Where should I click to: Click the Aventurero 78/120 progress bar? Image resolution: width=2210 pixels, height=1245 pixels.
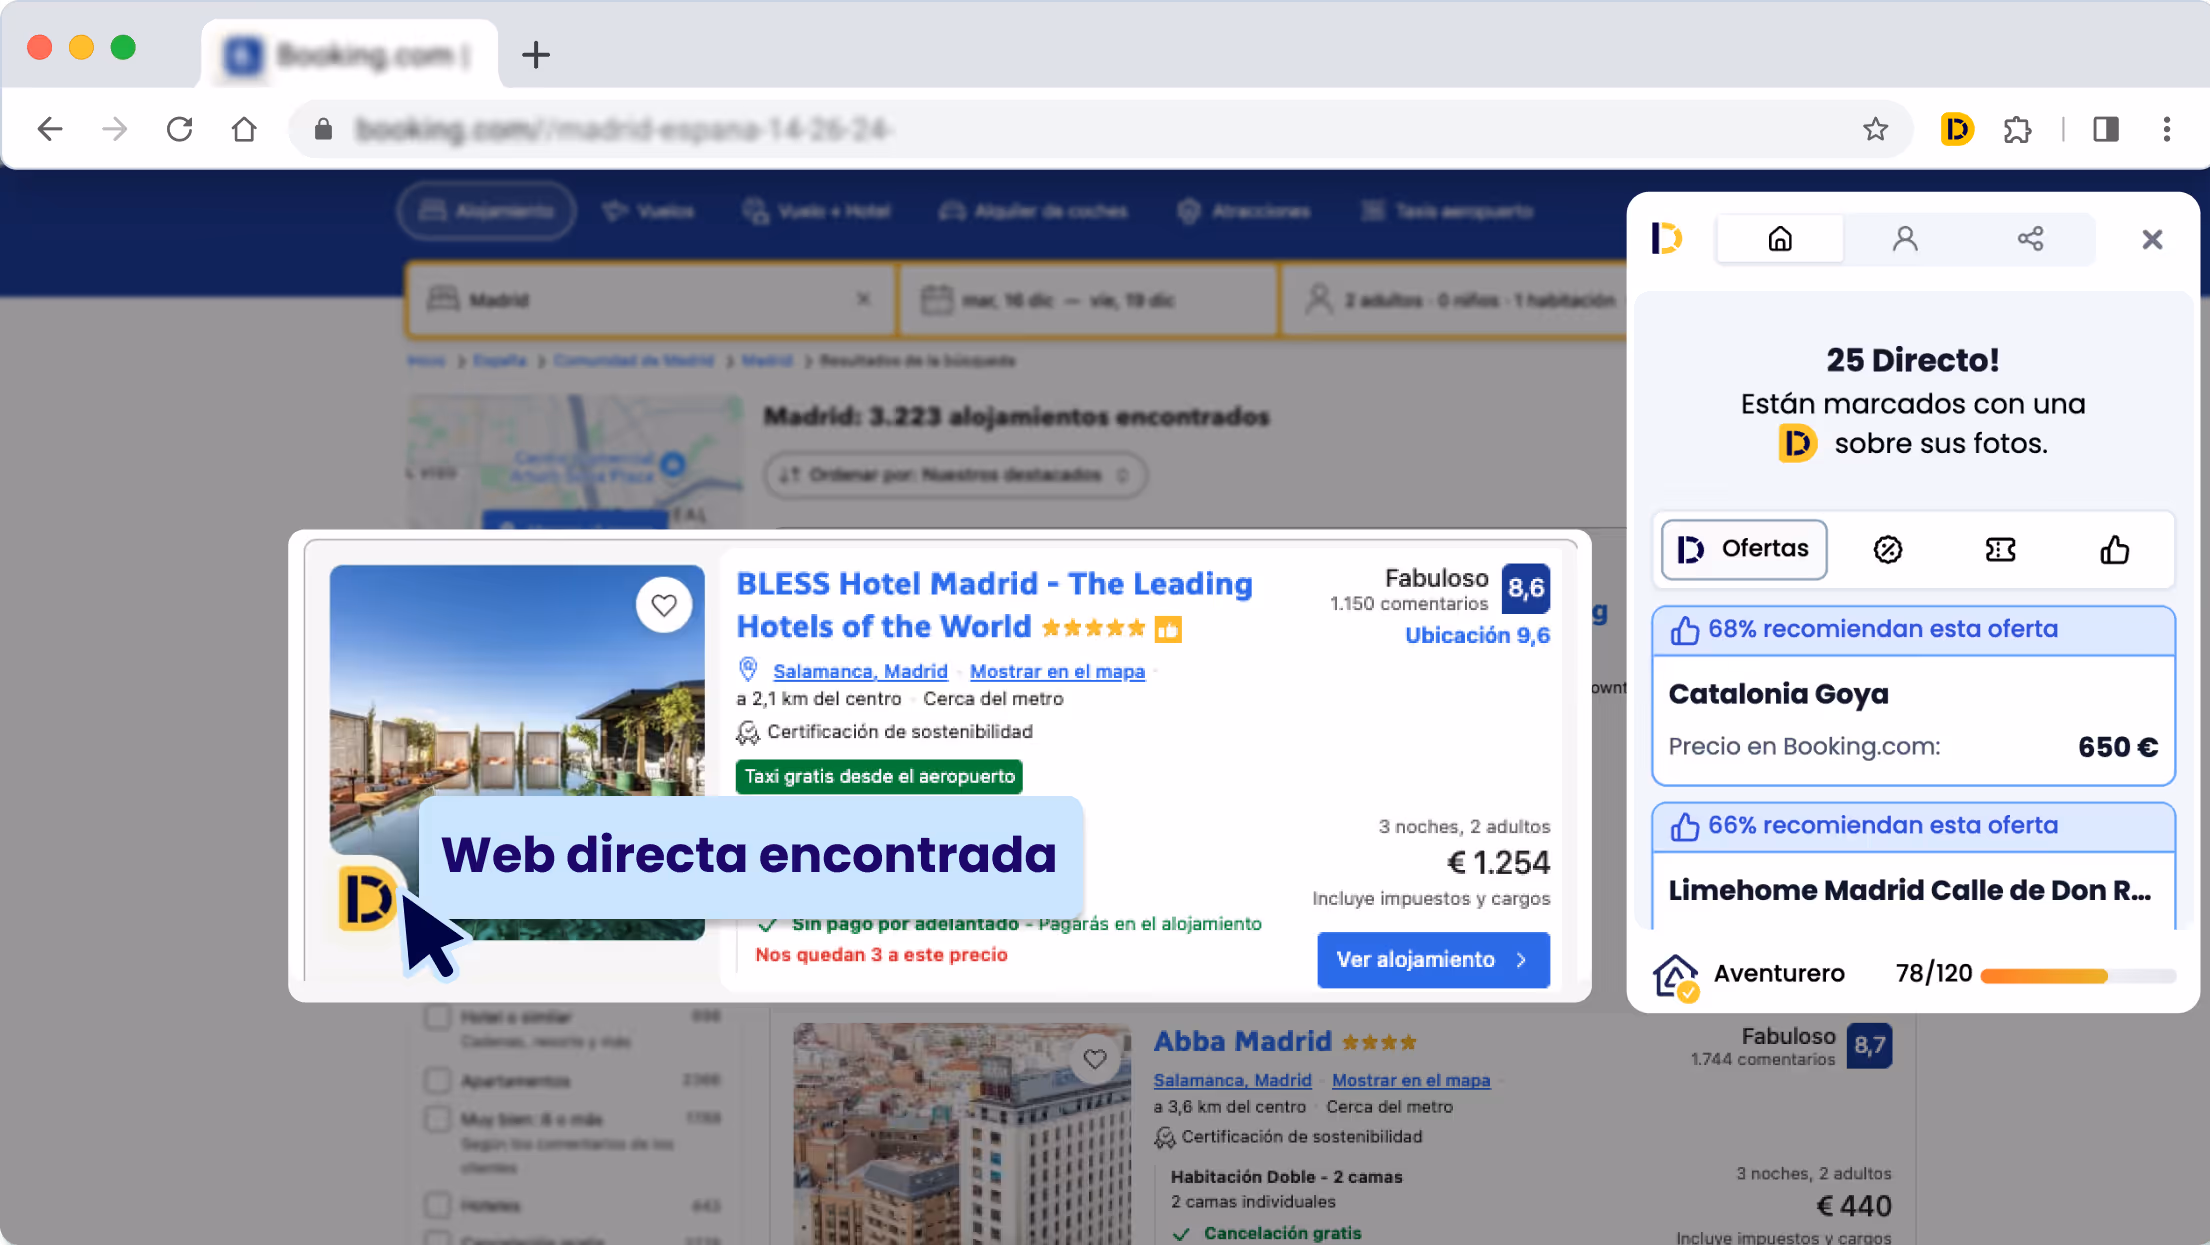tap(2040, 973)
